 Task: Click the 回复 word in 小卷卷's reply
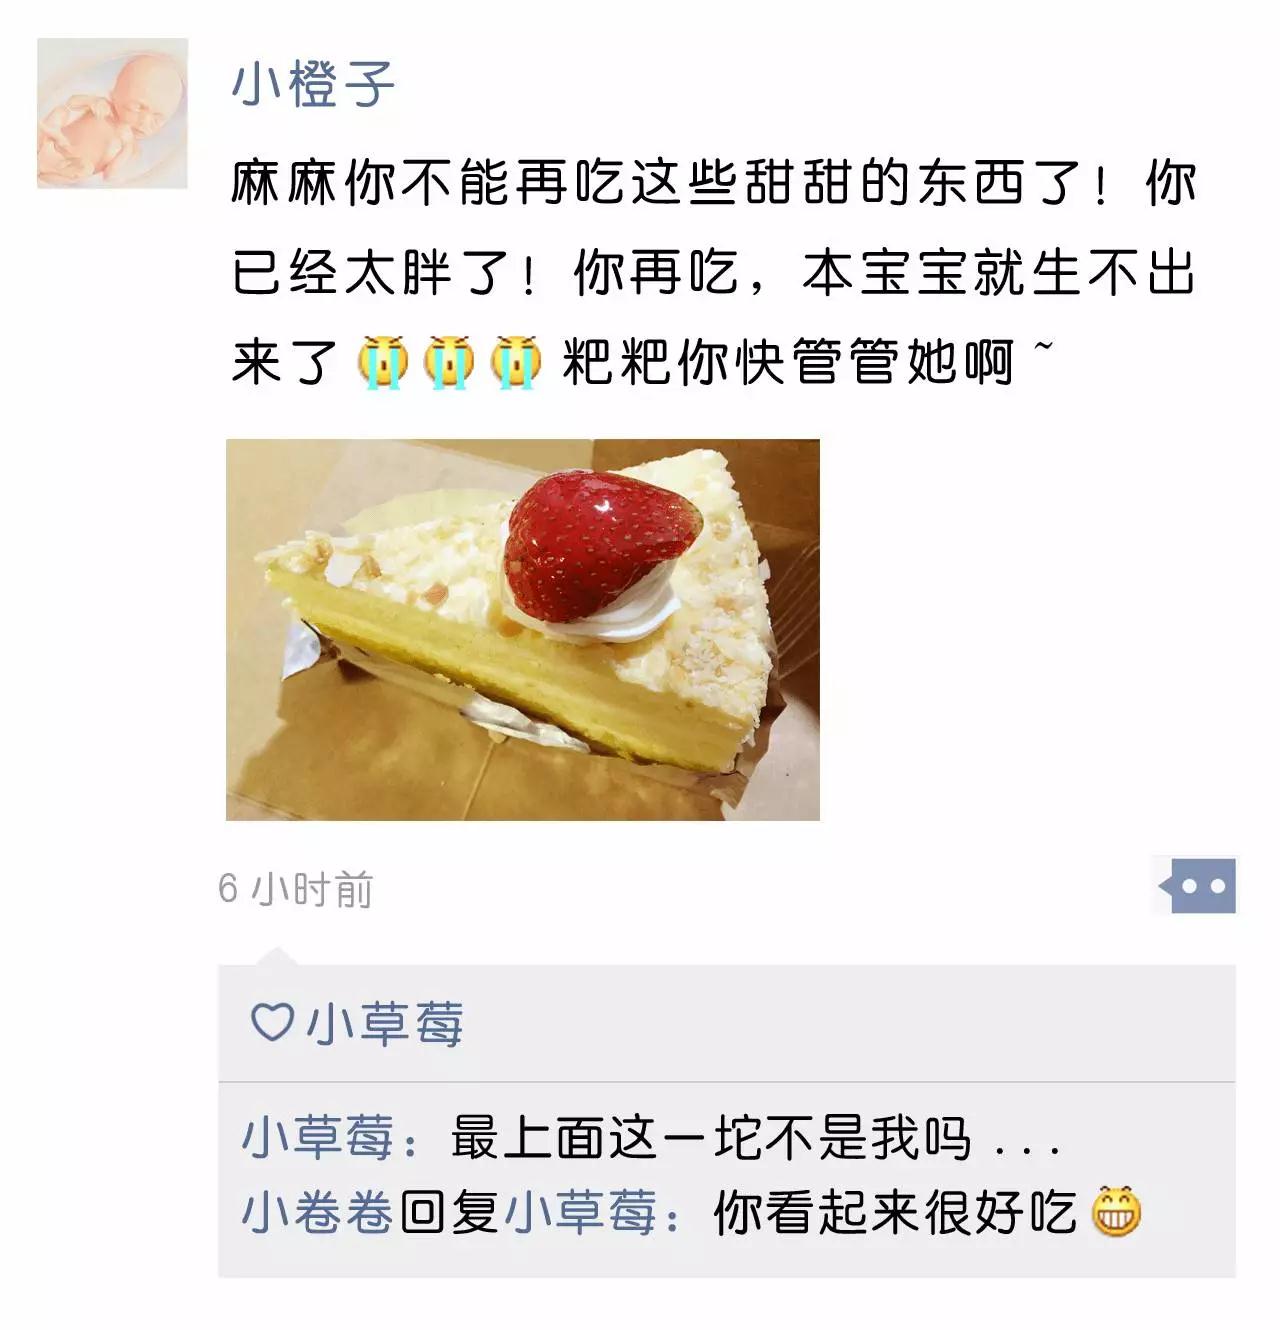click(449, 1212)
